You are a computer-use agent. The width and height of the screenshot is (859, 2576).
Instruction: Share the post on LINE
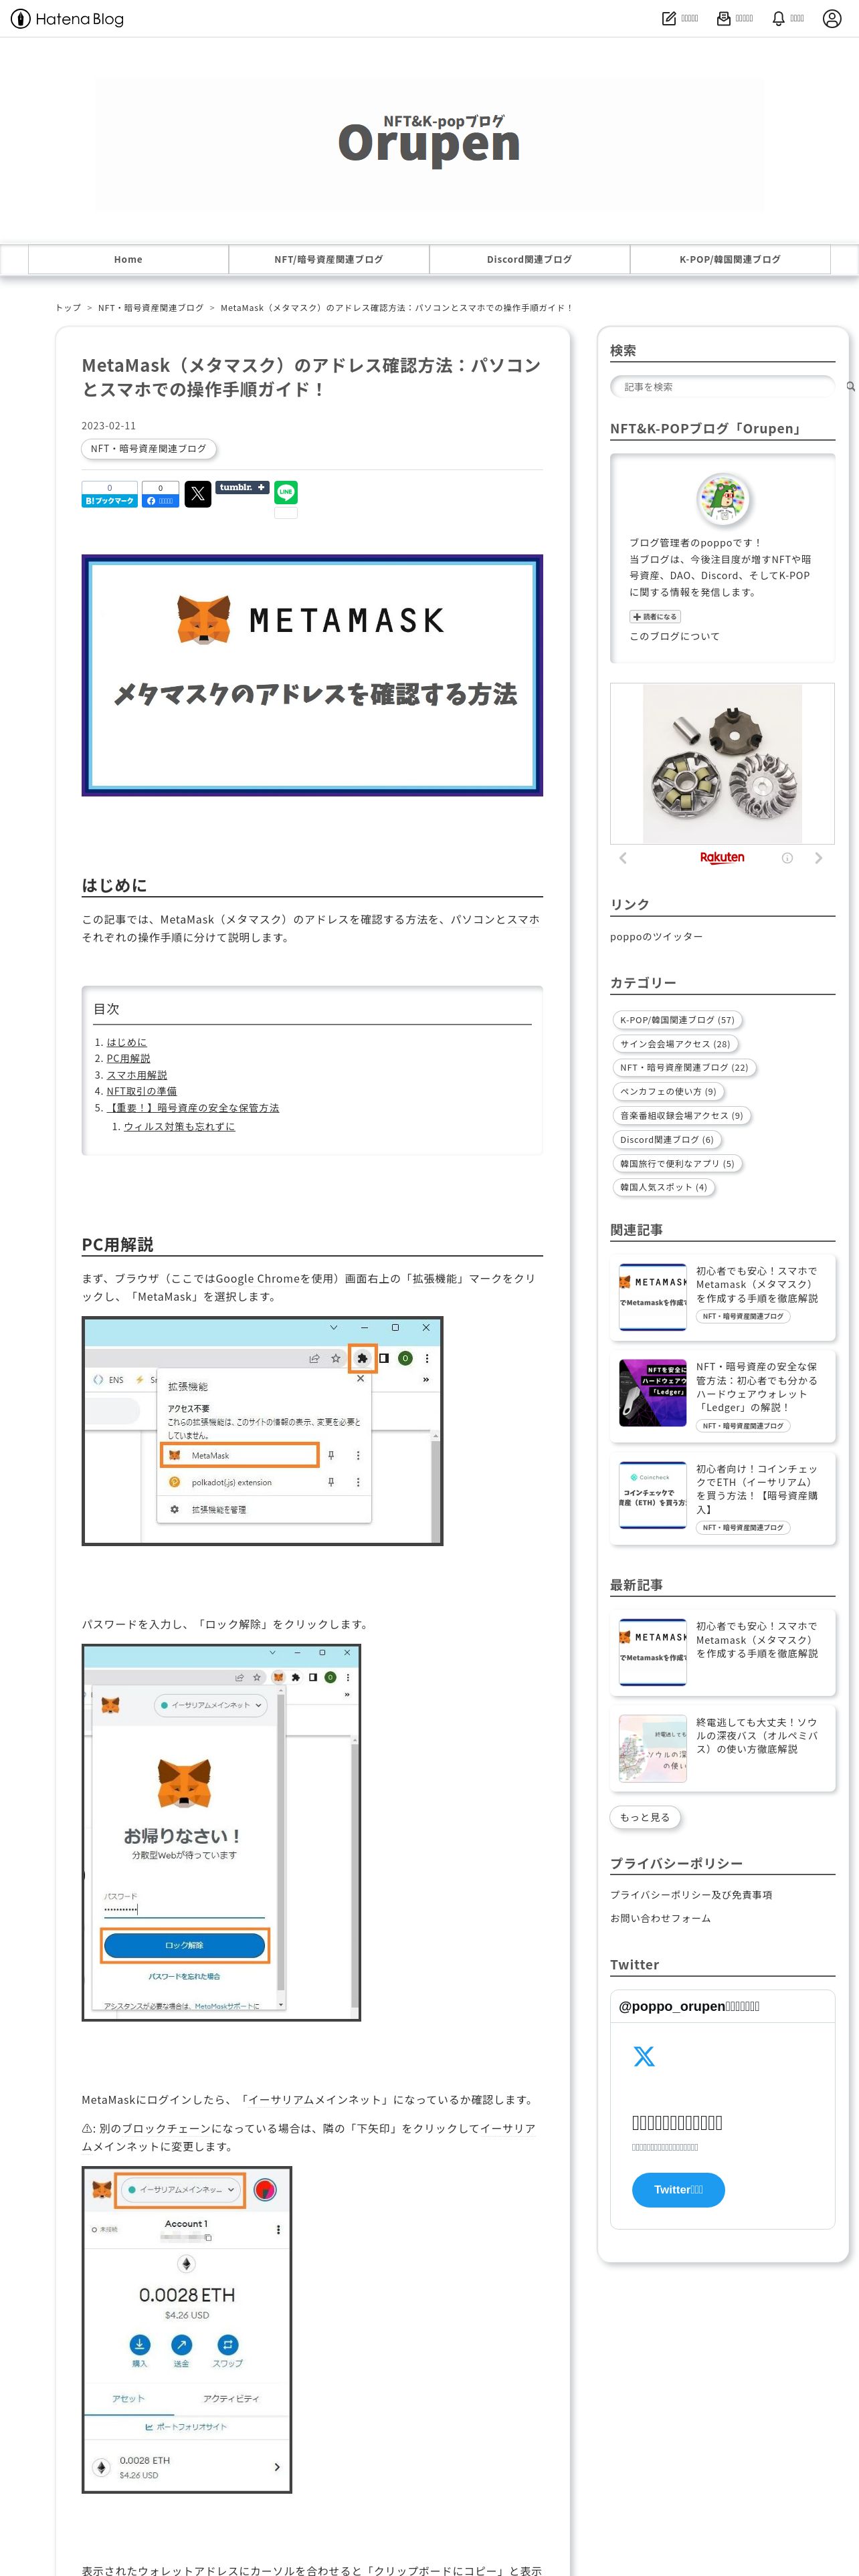tap(286, 492)
